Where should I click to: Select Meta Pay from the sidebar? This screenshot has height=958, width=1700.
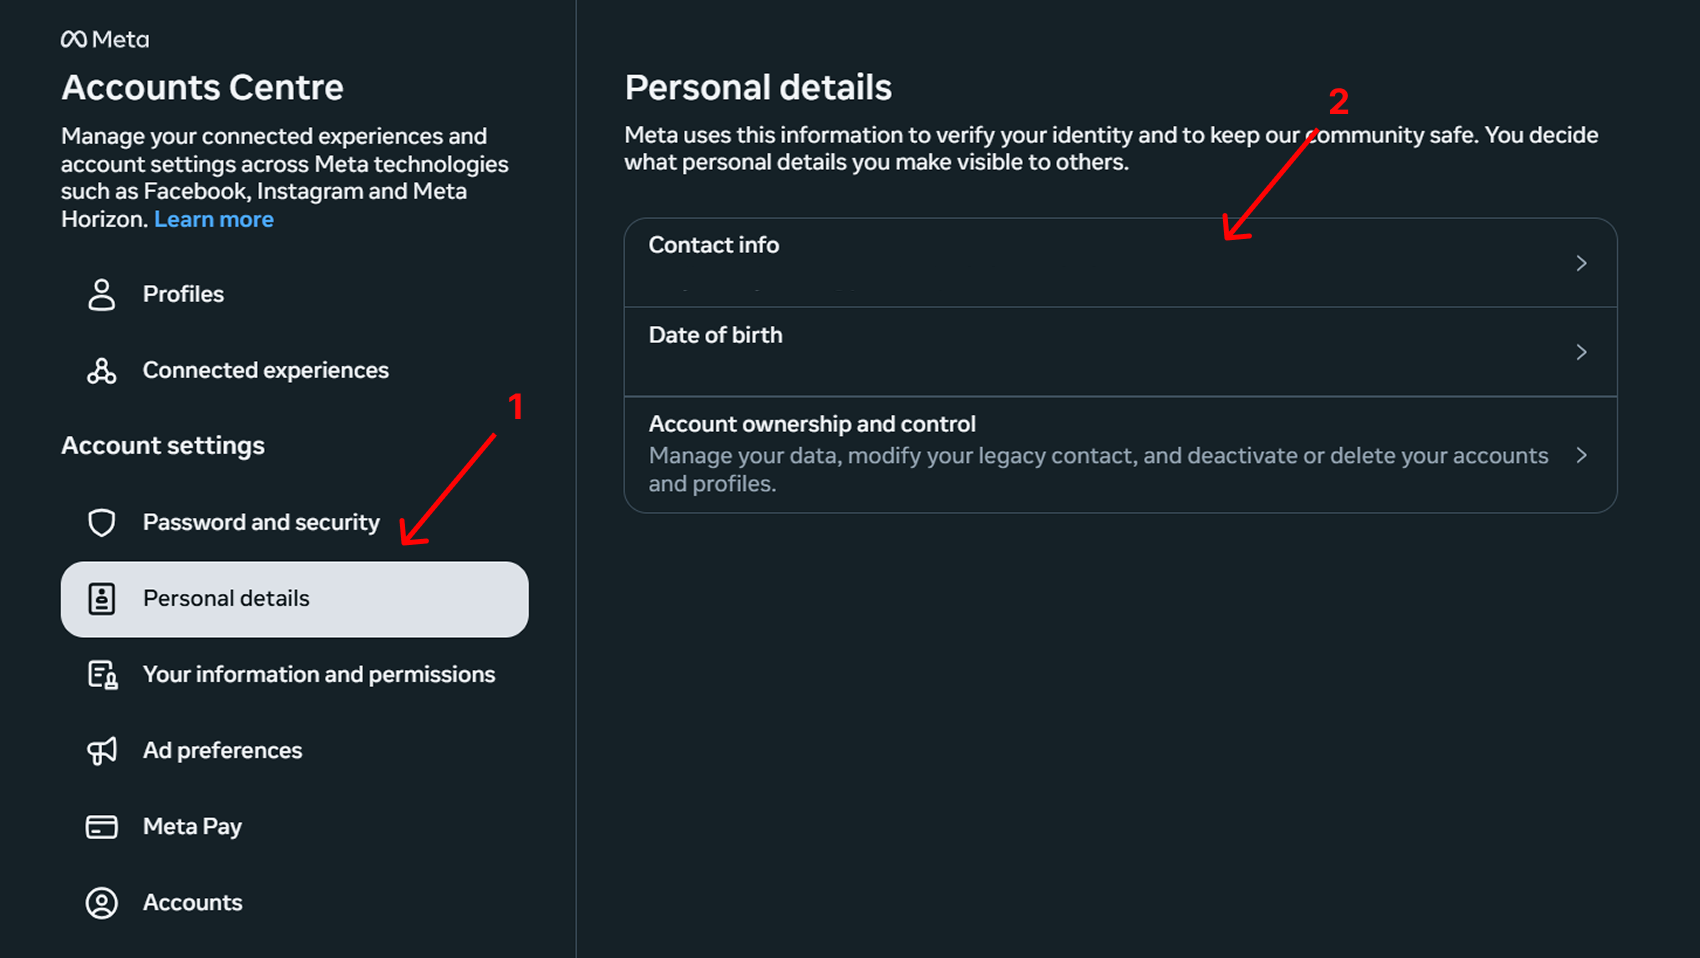tap(192, 827)
